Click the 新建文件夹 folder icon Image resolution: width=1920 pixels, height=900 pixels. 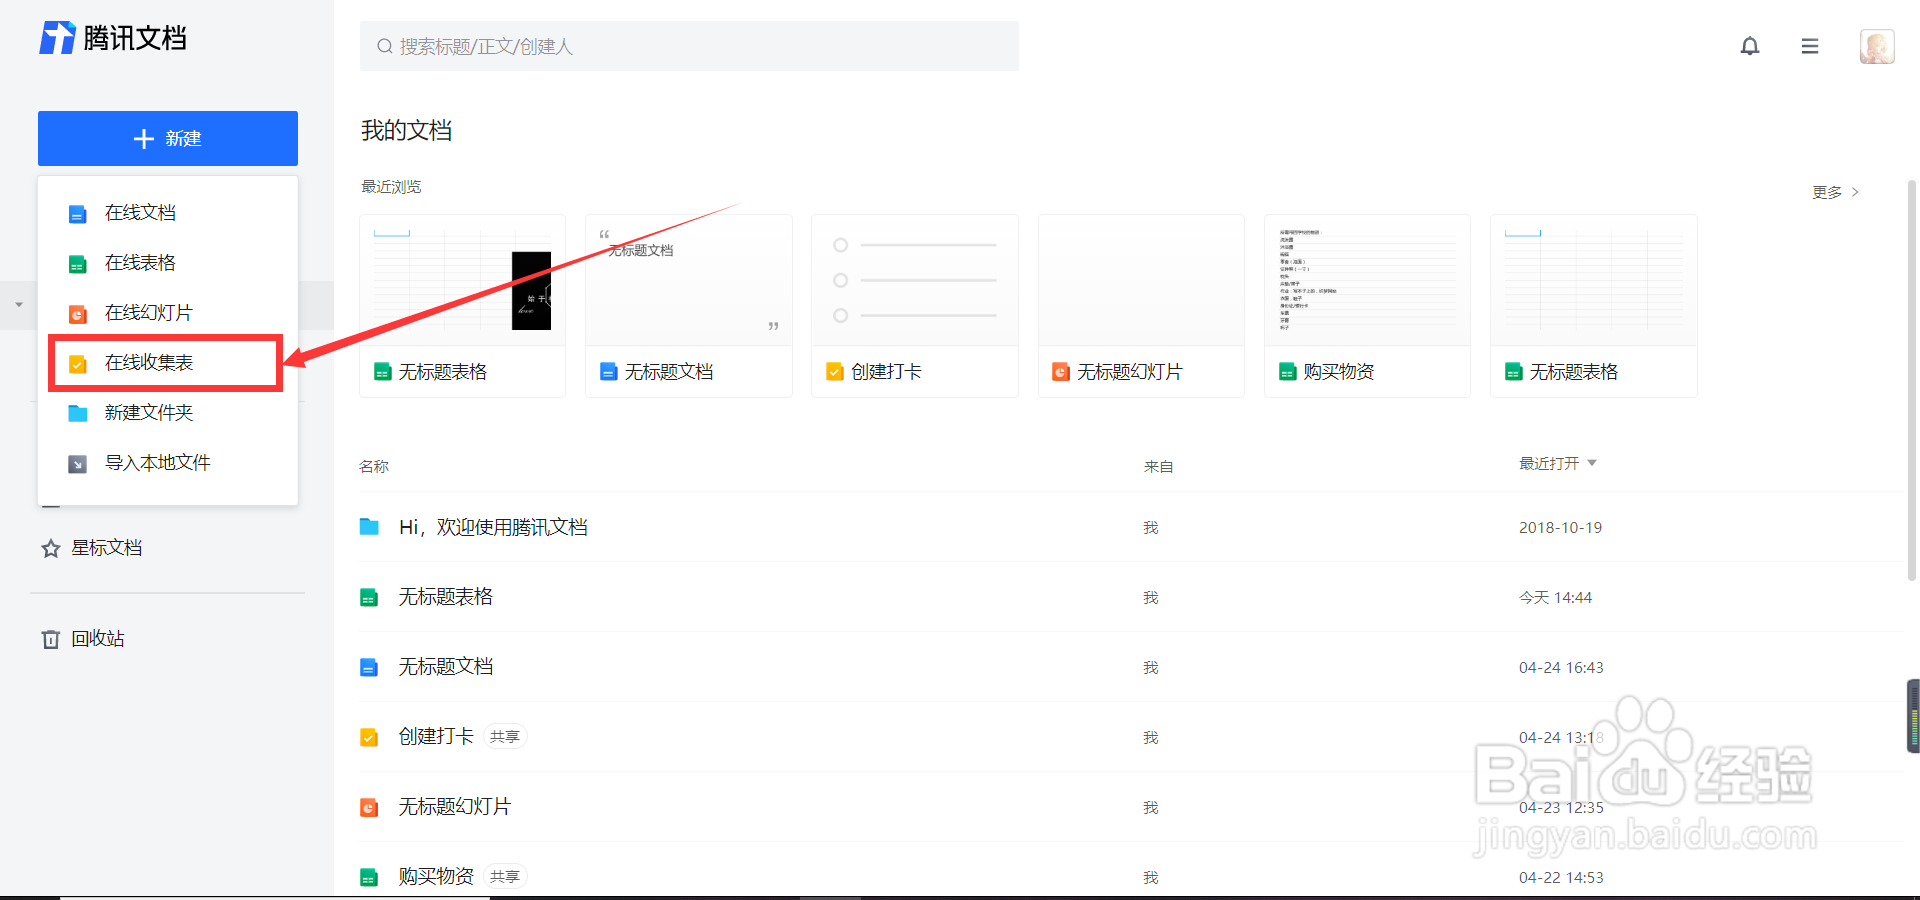(77, 413)
